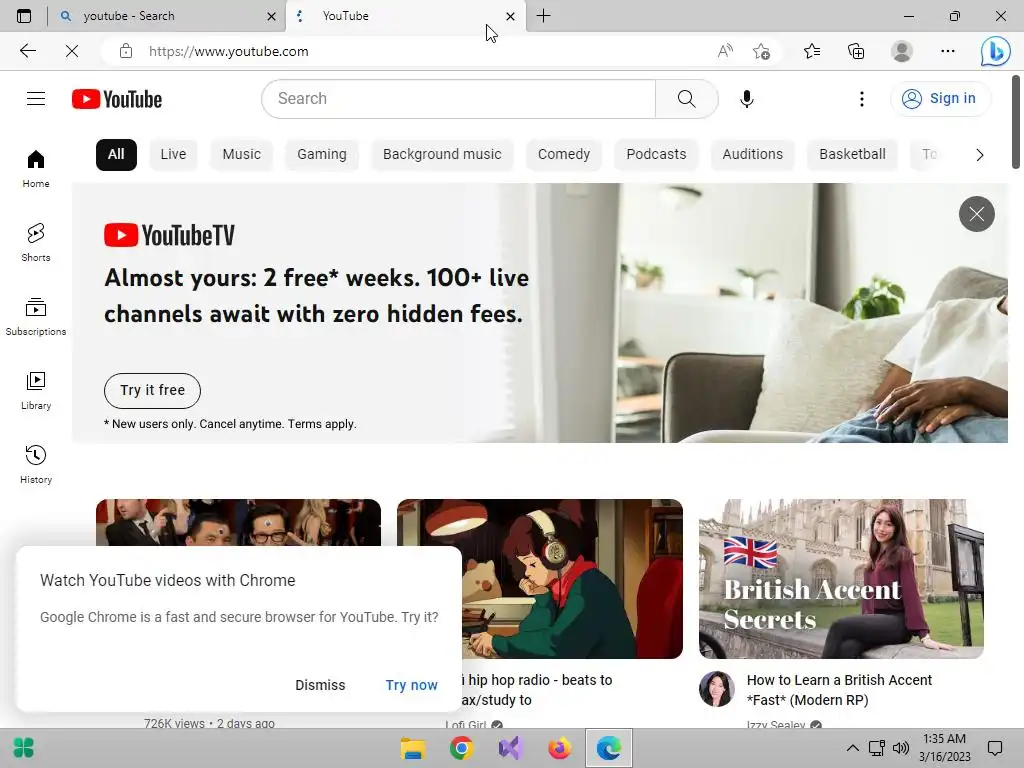Launch Google Chrome from taskbar

coord(462,748)
